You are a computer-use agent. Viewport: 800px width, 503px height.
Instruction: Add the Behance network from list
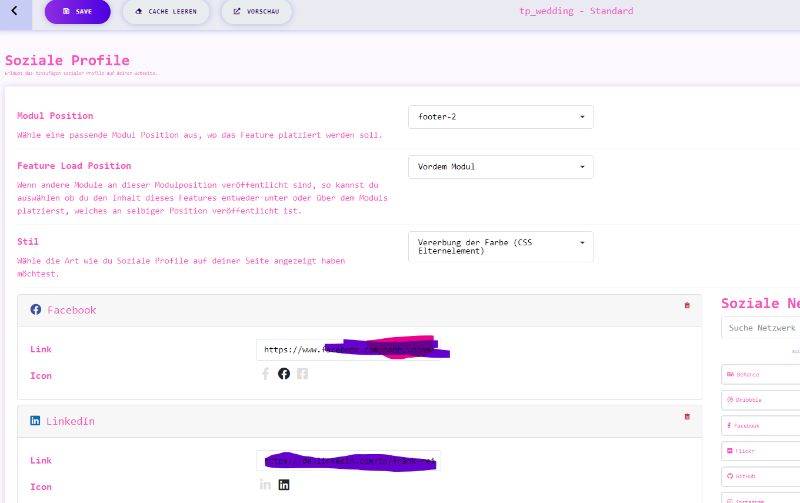pos(761,374)
